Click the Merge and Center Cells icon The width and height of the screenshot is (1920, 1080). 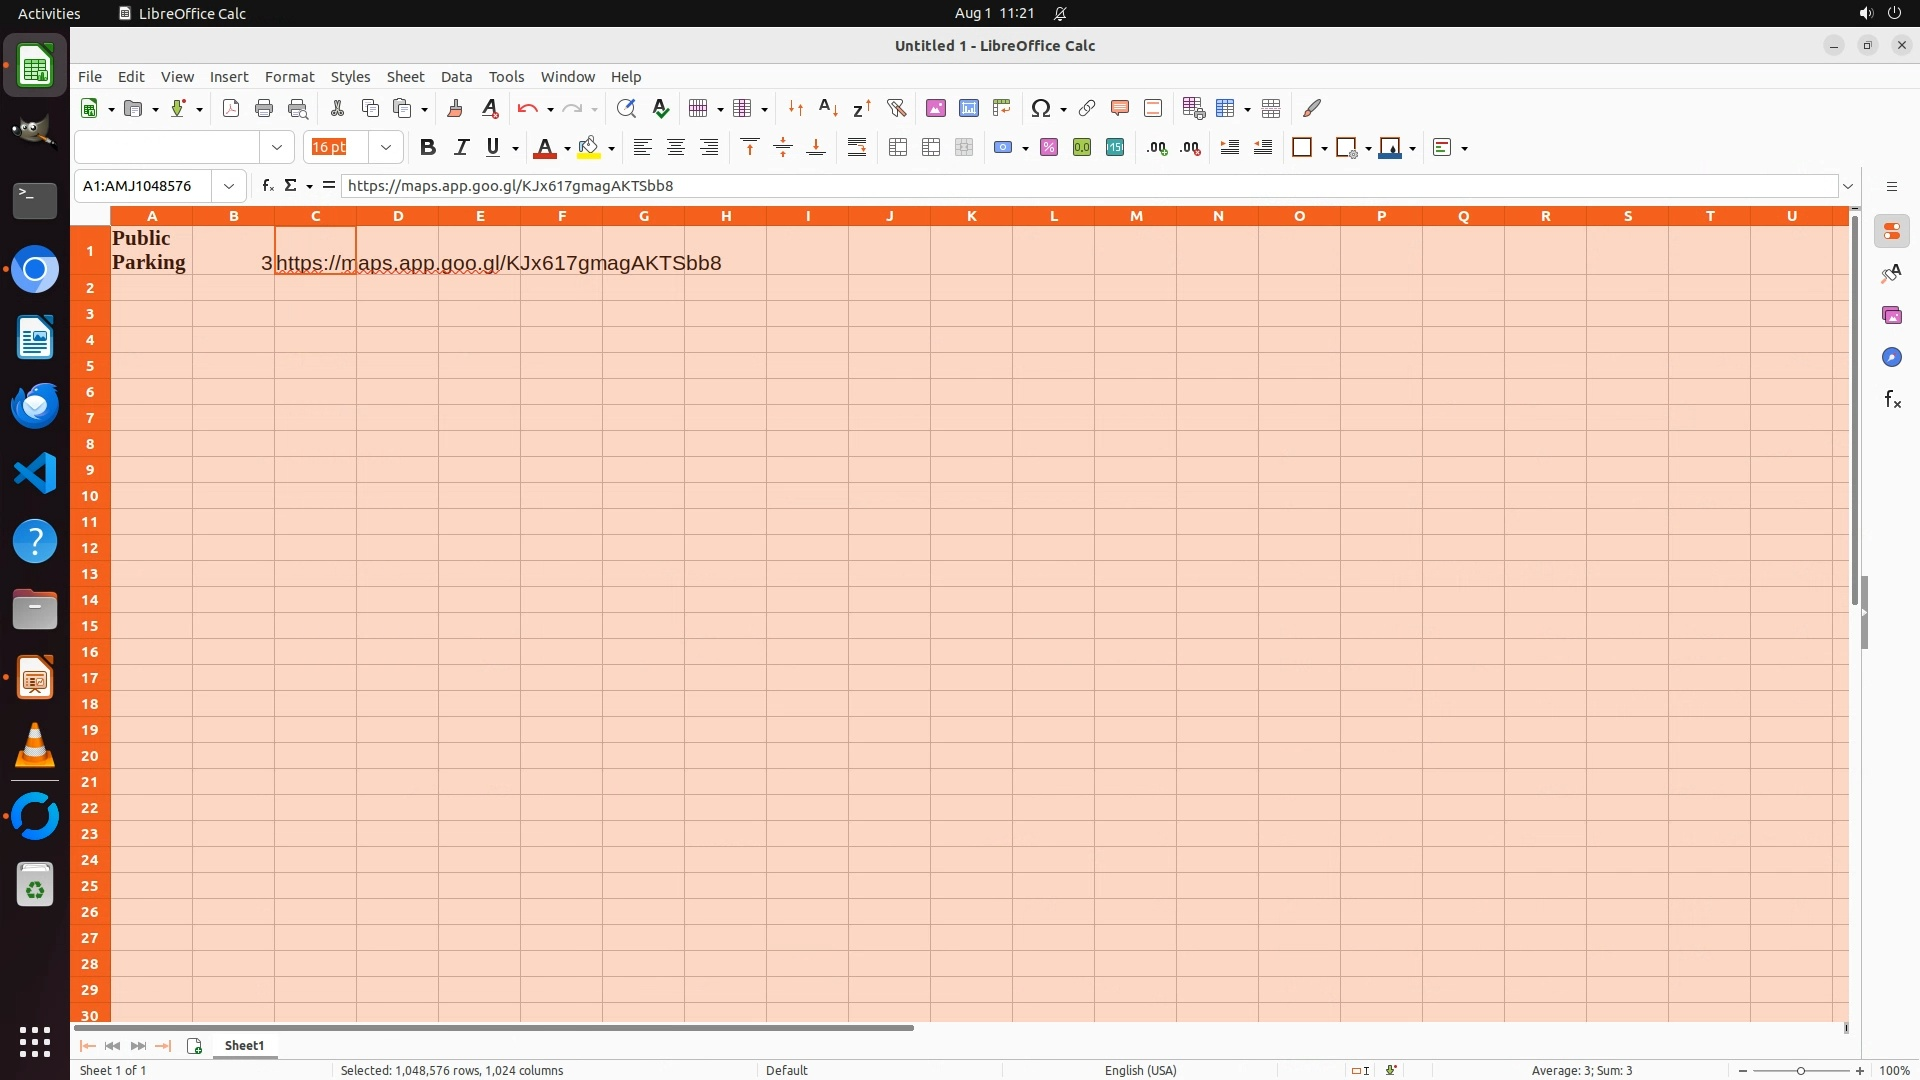[x=898, y=148]
